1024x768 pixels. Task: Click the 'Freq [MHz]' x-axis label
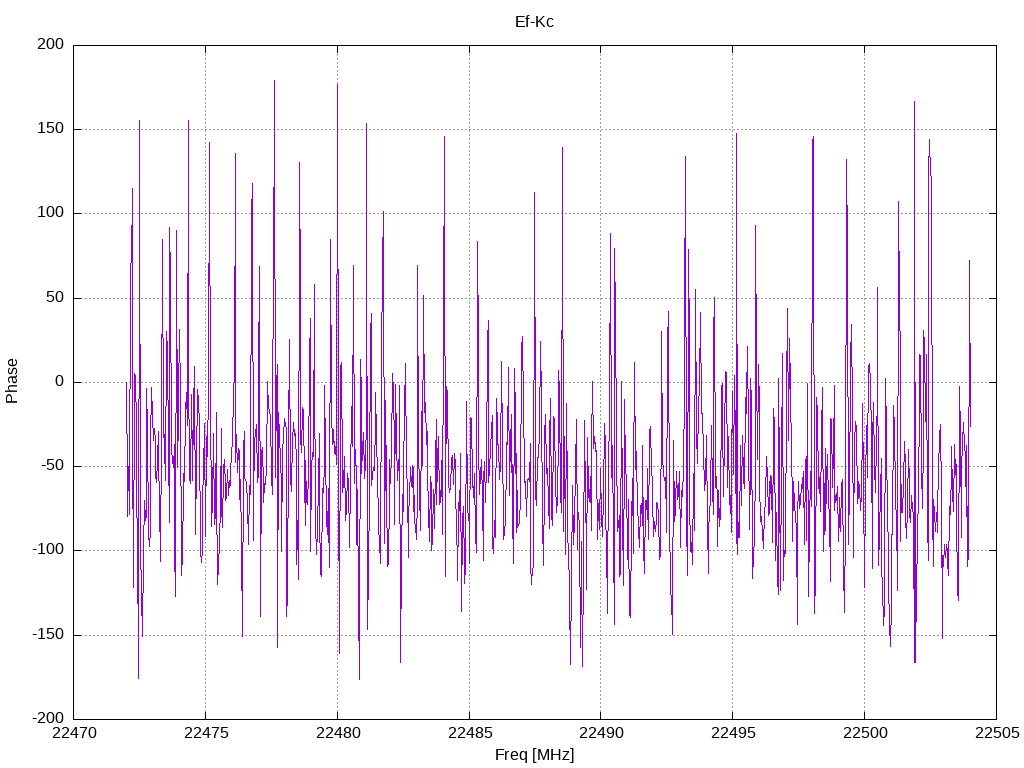tap(534, 755)
